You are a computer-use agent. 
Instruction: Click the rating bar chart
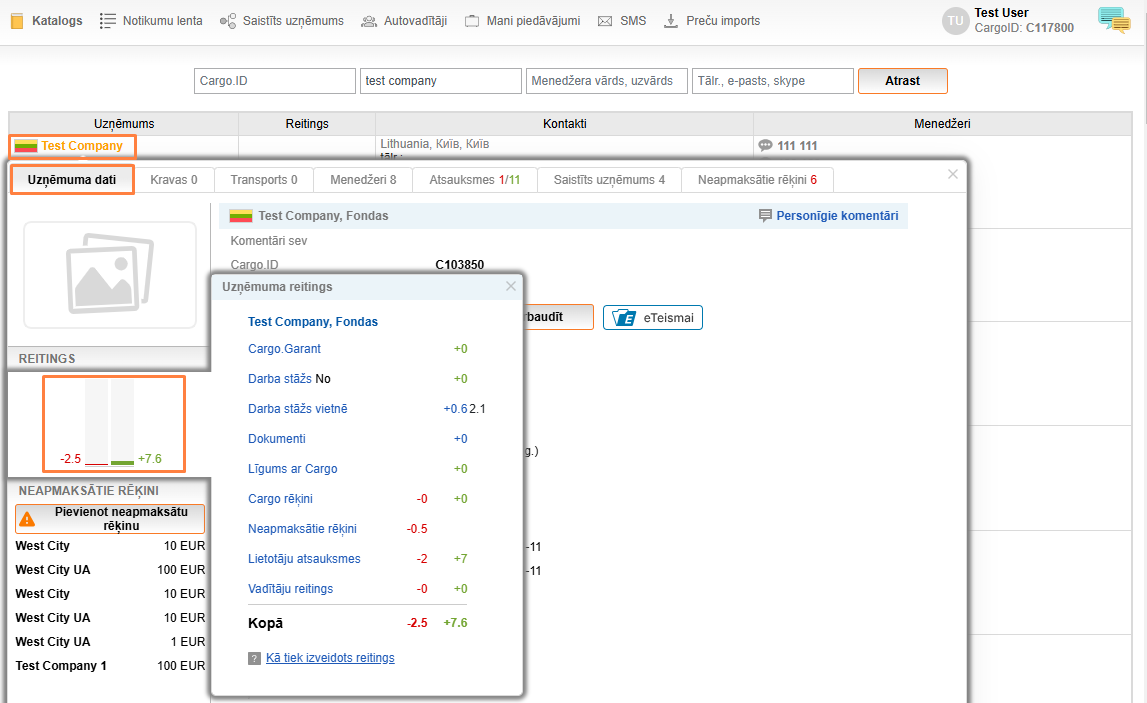point(114,423)
